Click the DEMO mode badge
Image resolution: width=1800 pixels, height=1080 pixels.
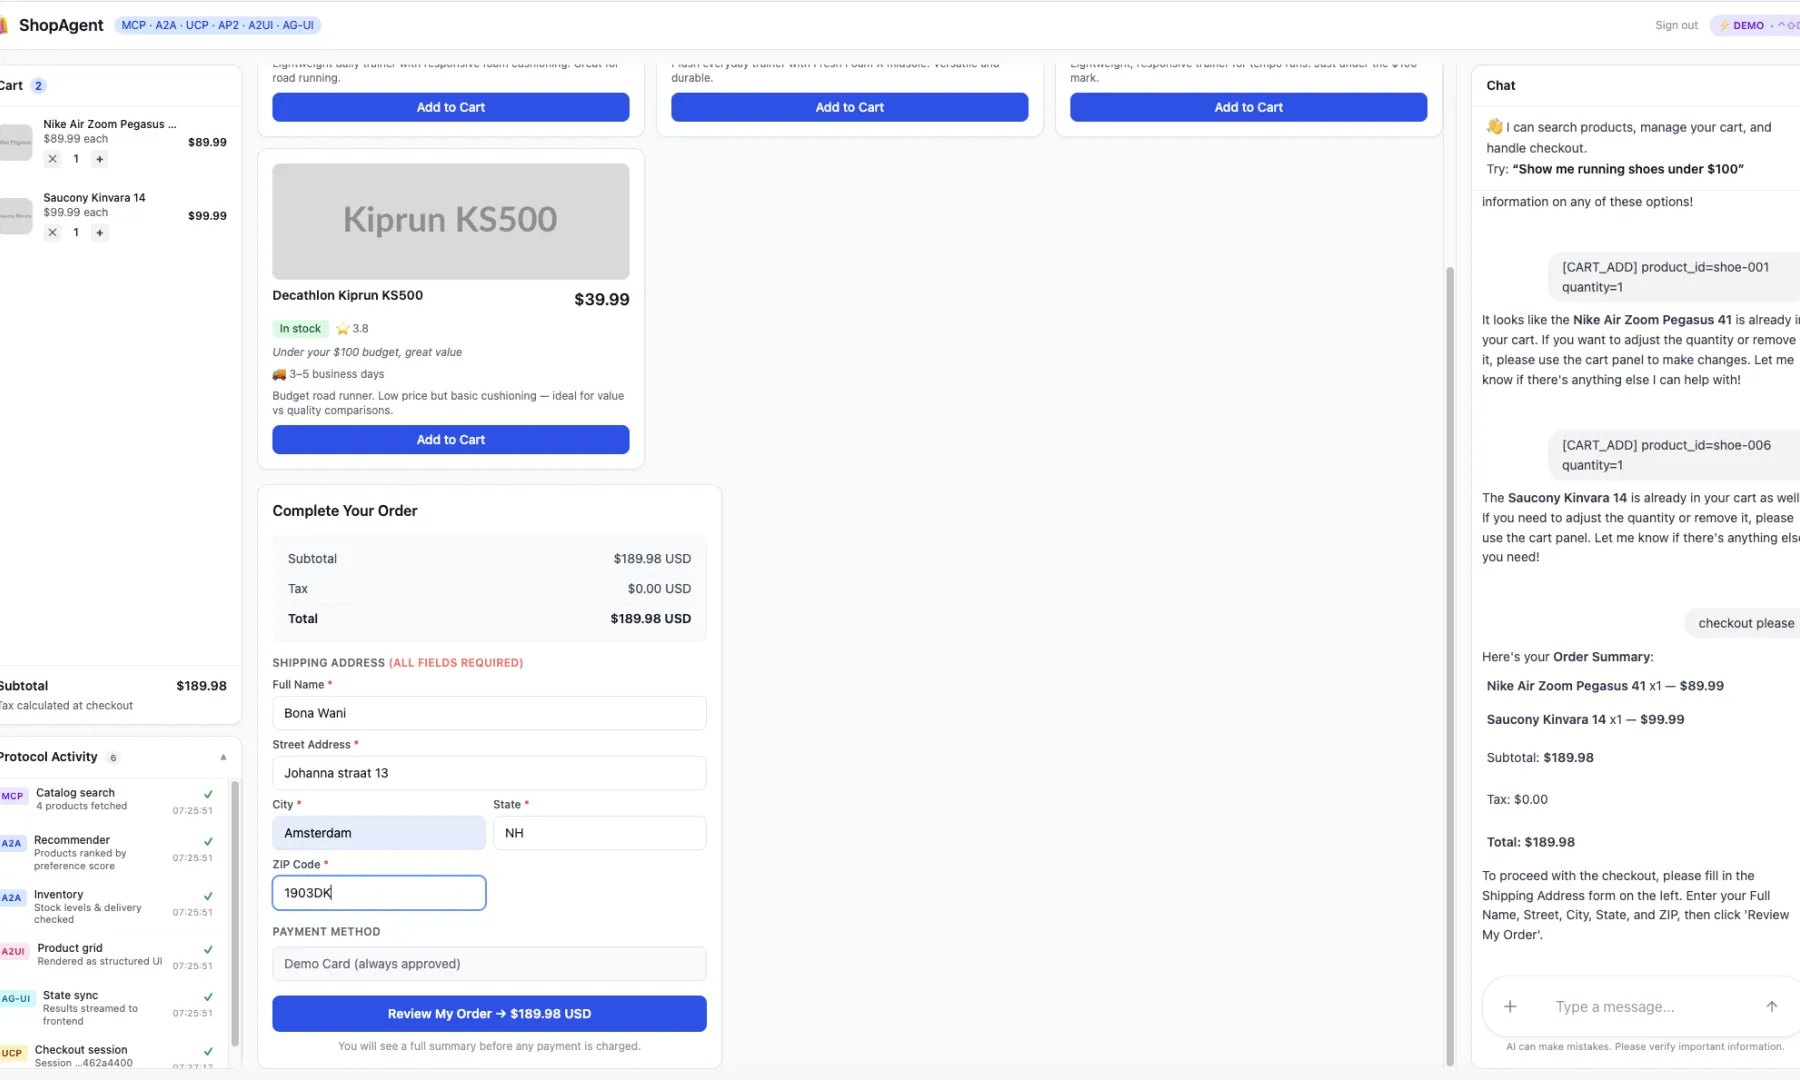pyautogui.click(x=1755, y=25)
